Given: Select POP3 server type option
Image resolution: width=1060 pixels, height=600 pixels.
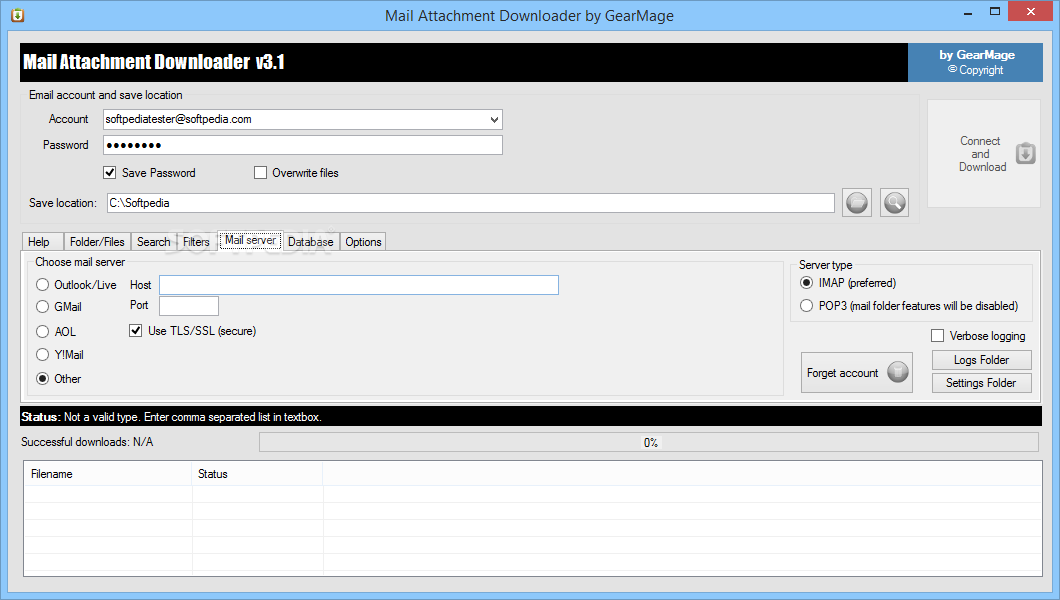Looking at the screenshot, I should pos(806,305).
